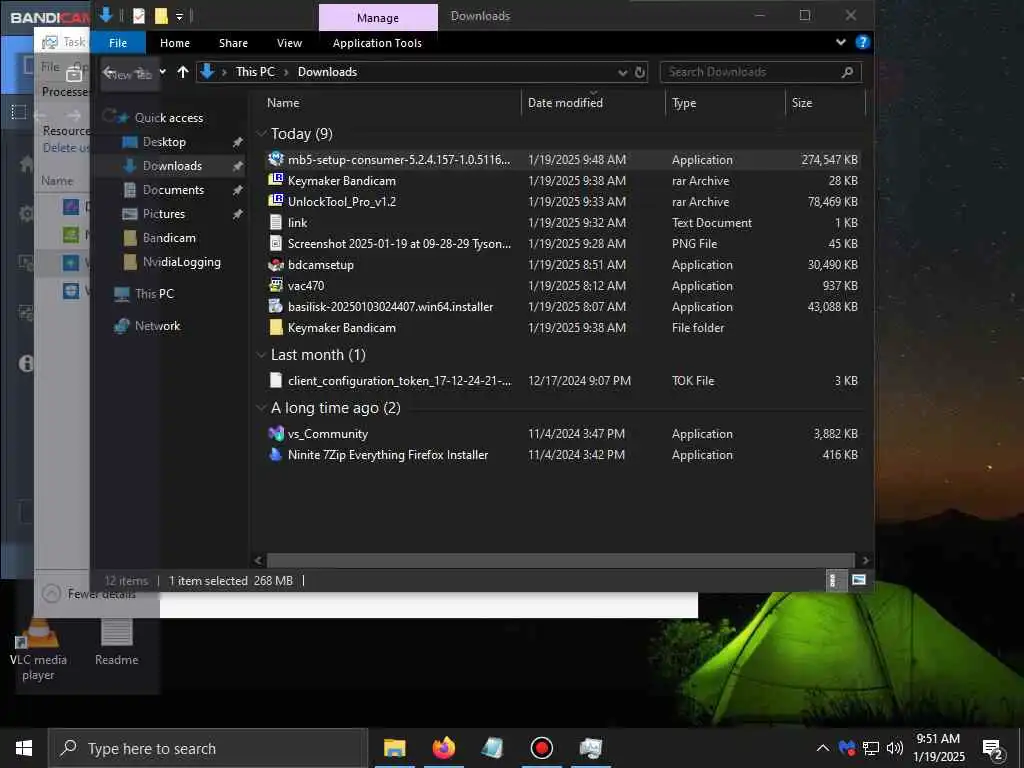The width and height of the screenshot is (1024, 768).
Task: Select the link text document icon
Action: (x=276, y=222)
